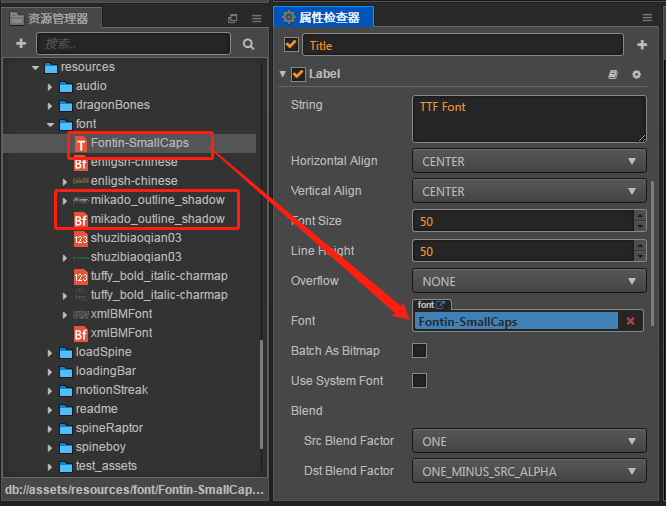Open the Horizontal Align dropdown

[x=529, y=161]
